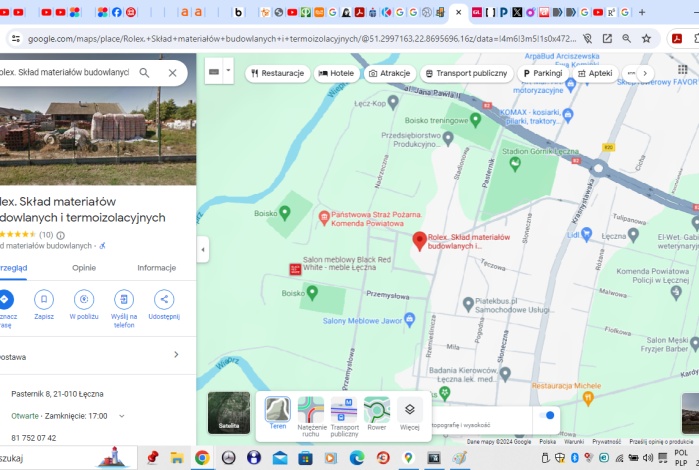Click the keyboard input tool icon
The image size is (699, 470).
click(x=214, y=71)
